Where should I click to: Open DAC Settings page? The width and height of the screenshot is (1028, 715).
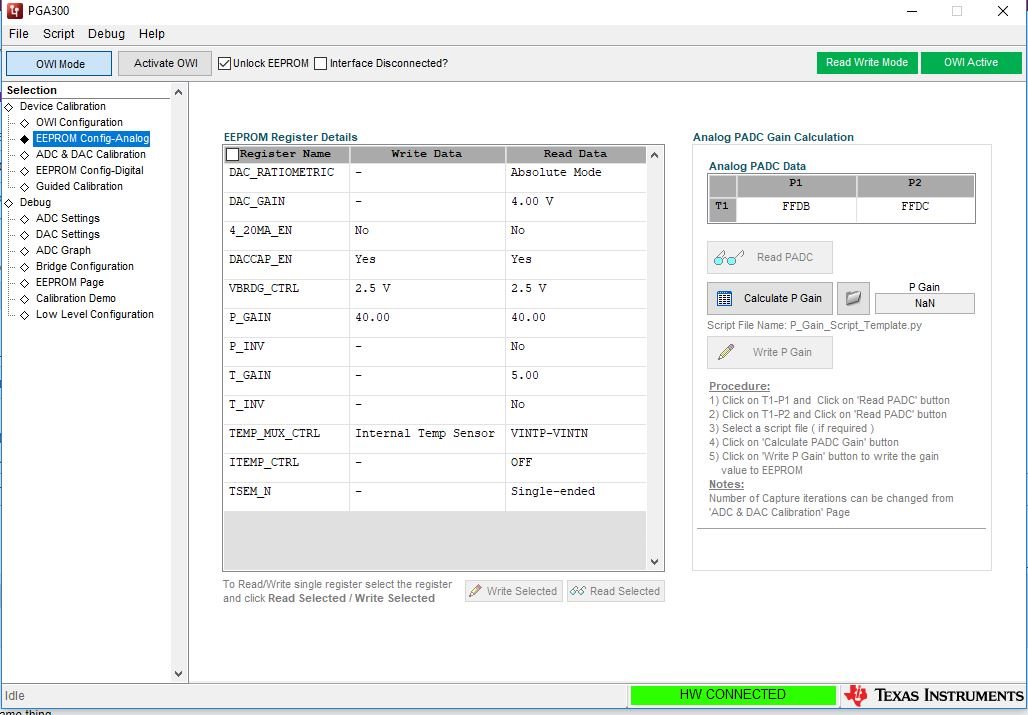(x=68, y=235)
